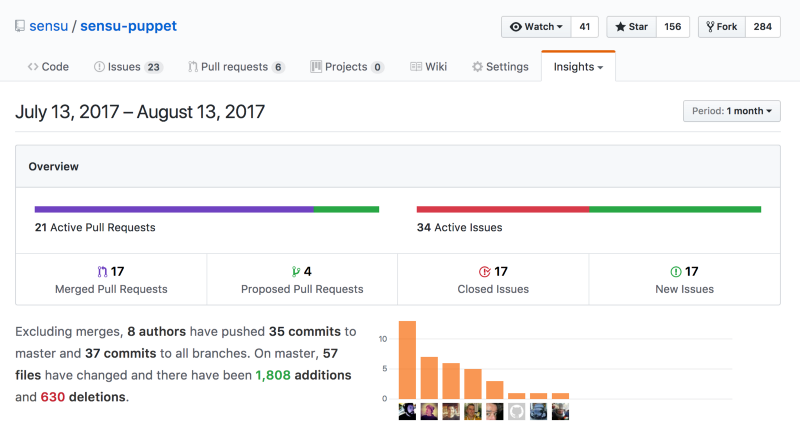
Task: Expand the Insights tab dropdown
Action: pos(578,67)
